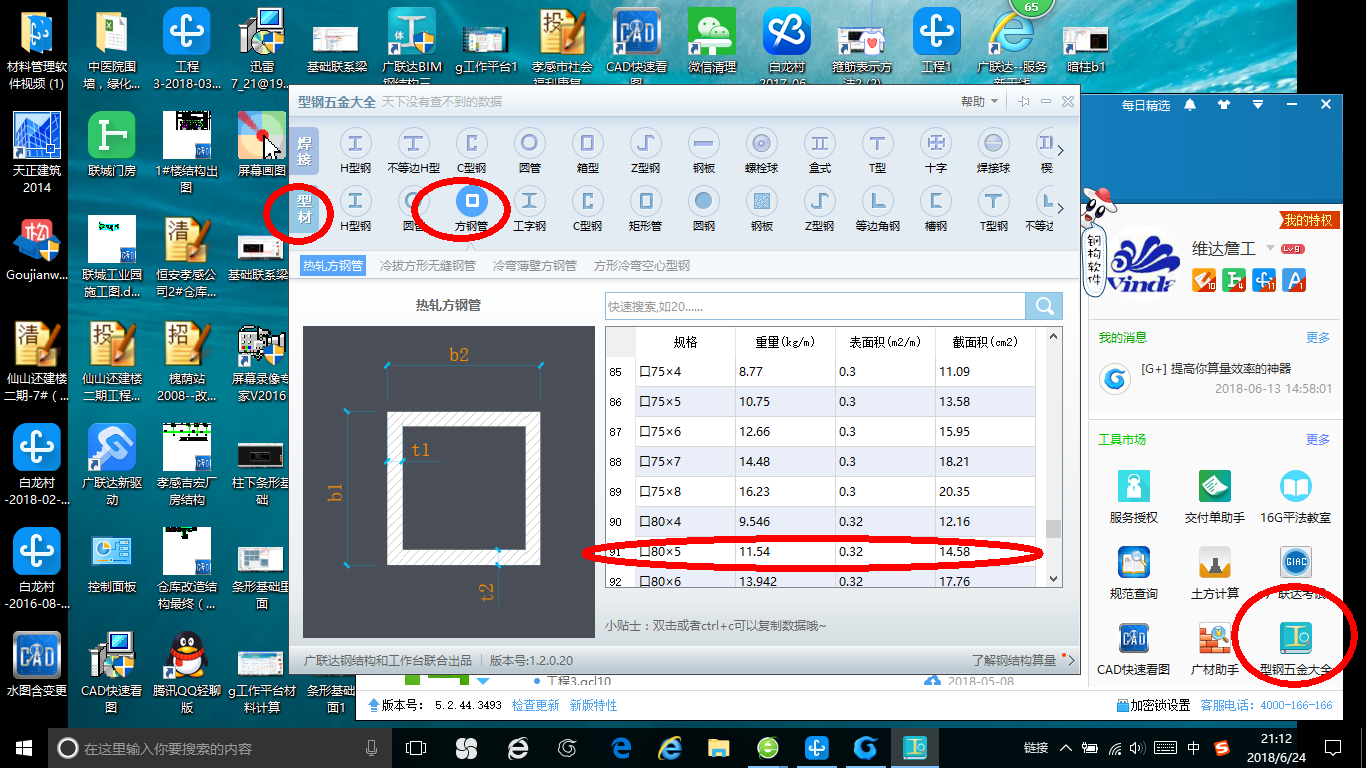Select 钢板 in the 型材 row
Screen dimensions: 1366x768
click(761, 209)
